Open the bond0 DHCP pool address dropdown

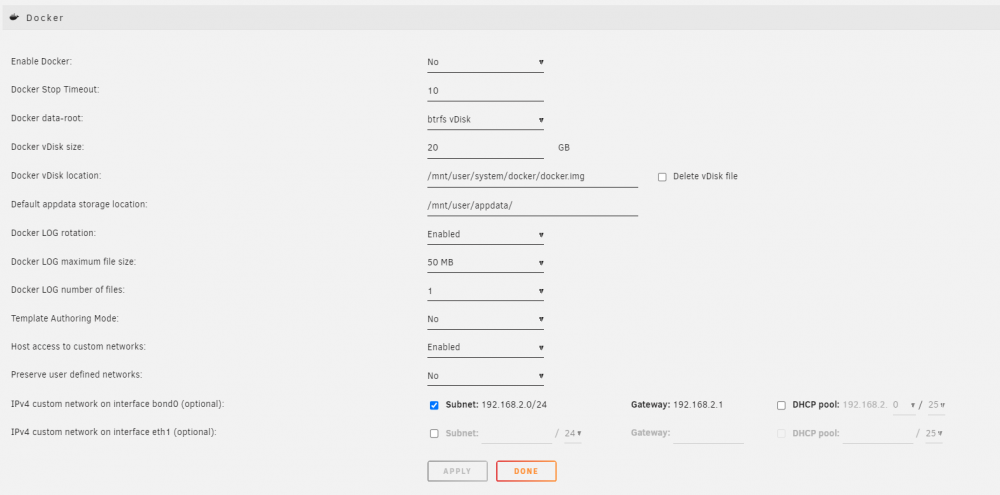coord(904,405)
